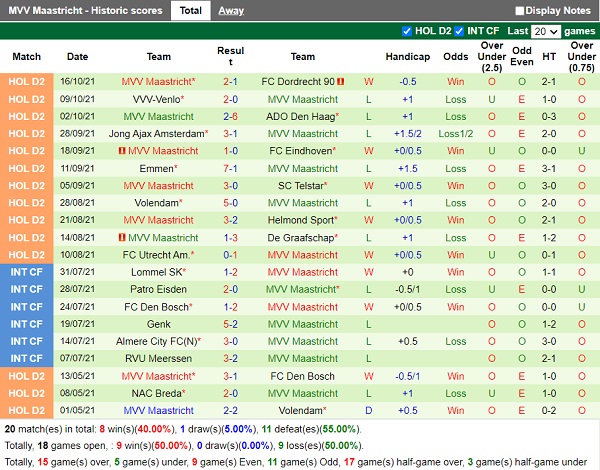This screenshot has height=470, width=600.
Task: Click red card icon on 14/08/21 MVV Maastricht
Action: pyautogui.click(x=122, y=238)
